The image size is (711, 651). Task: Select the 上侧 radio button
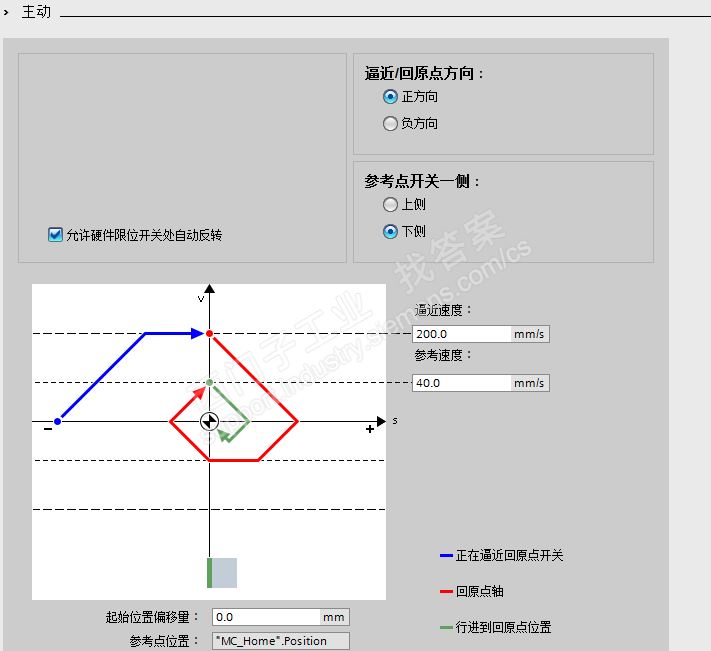click(390, 204)
